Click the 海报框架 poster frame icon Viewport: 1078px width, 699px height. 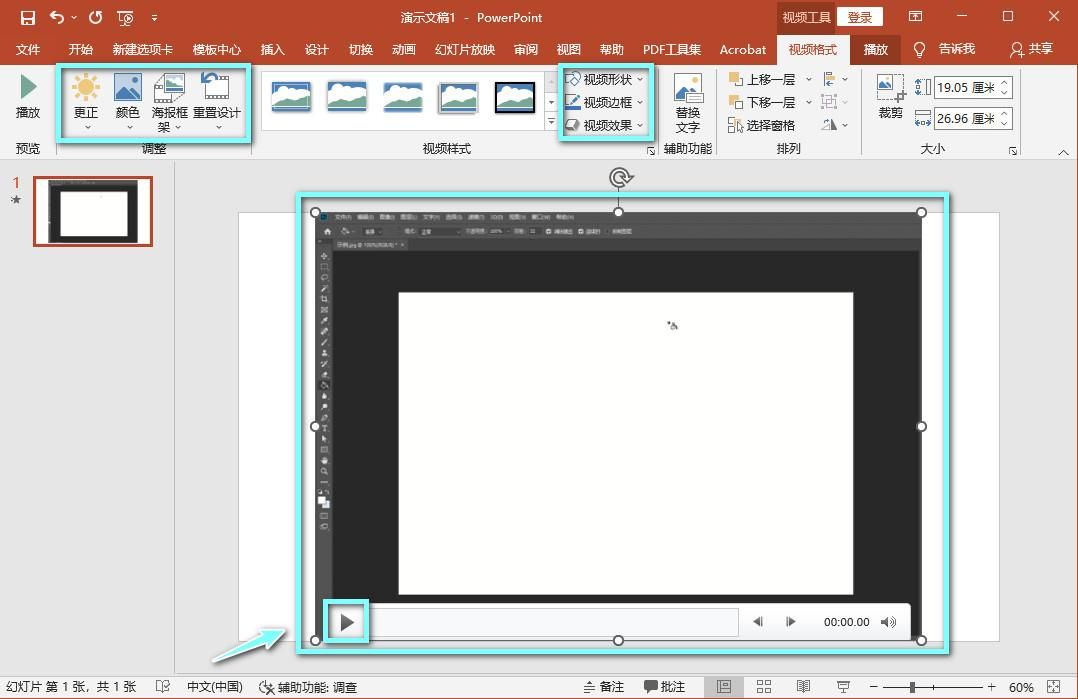click(169, 89)
